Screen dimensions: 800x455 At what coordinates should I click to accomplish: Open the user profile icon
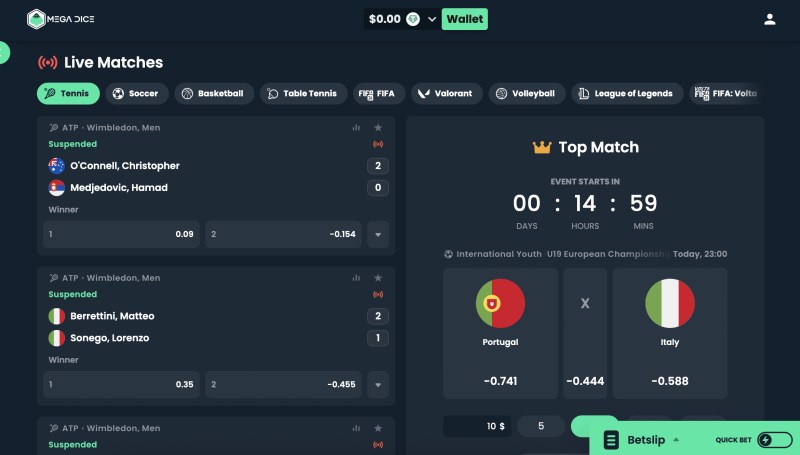coord(769,19)
